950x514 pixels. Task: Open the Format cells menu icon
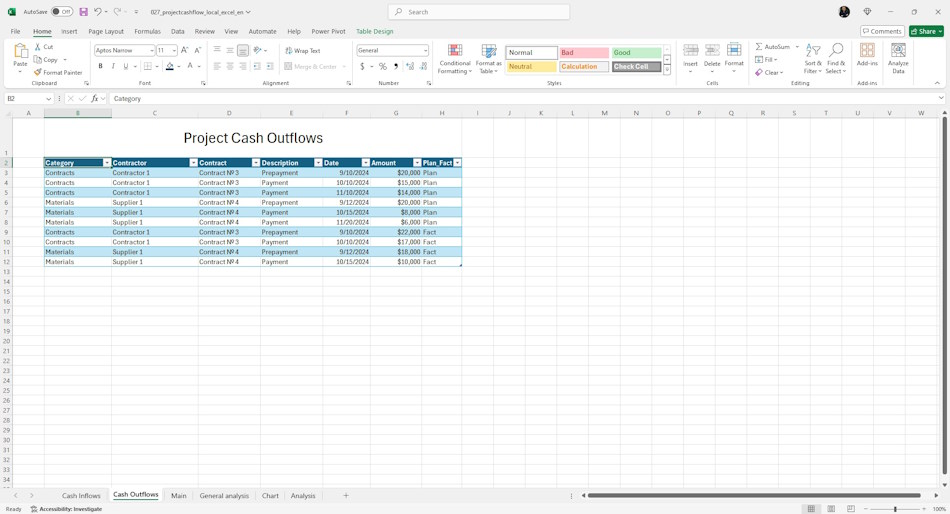(734, 50)
